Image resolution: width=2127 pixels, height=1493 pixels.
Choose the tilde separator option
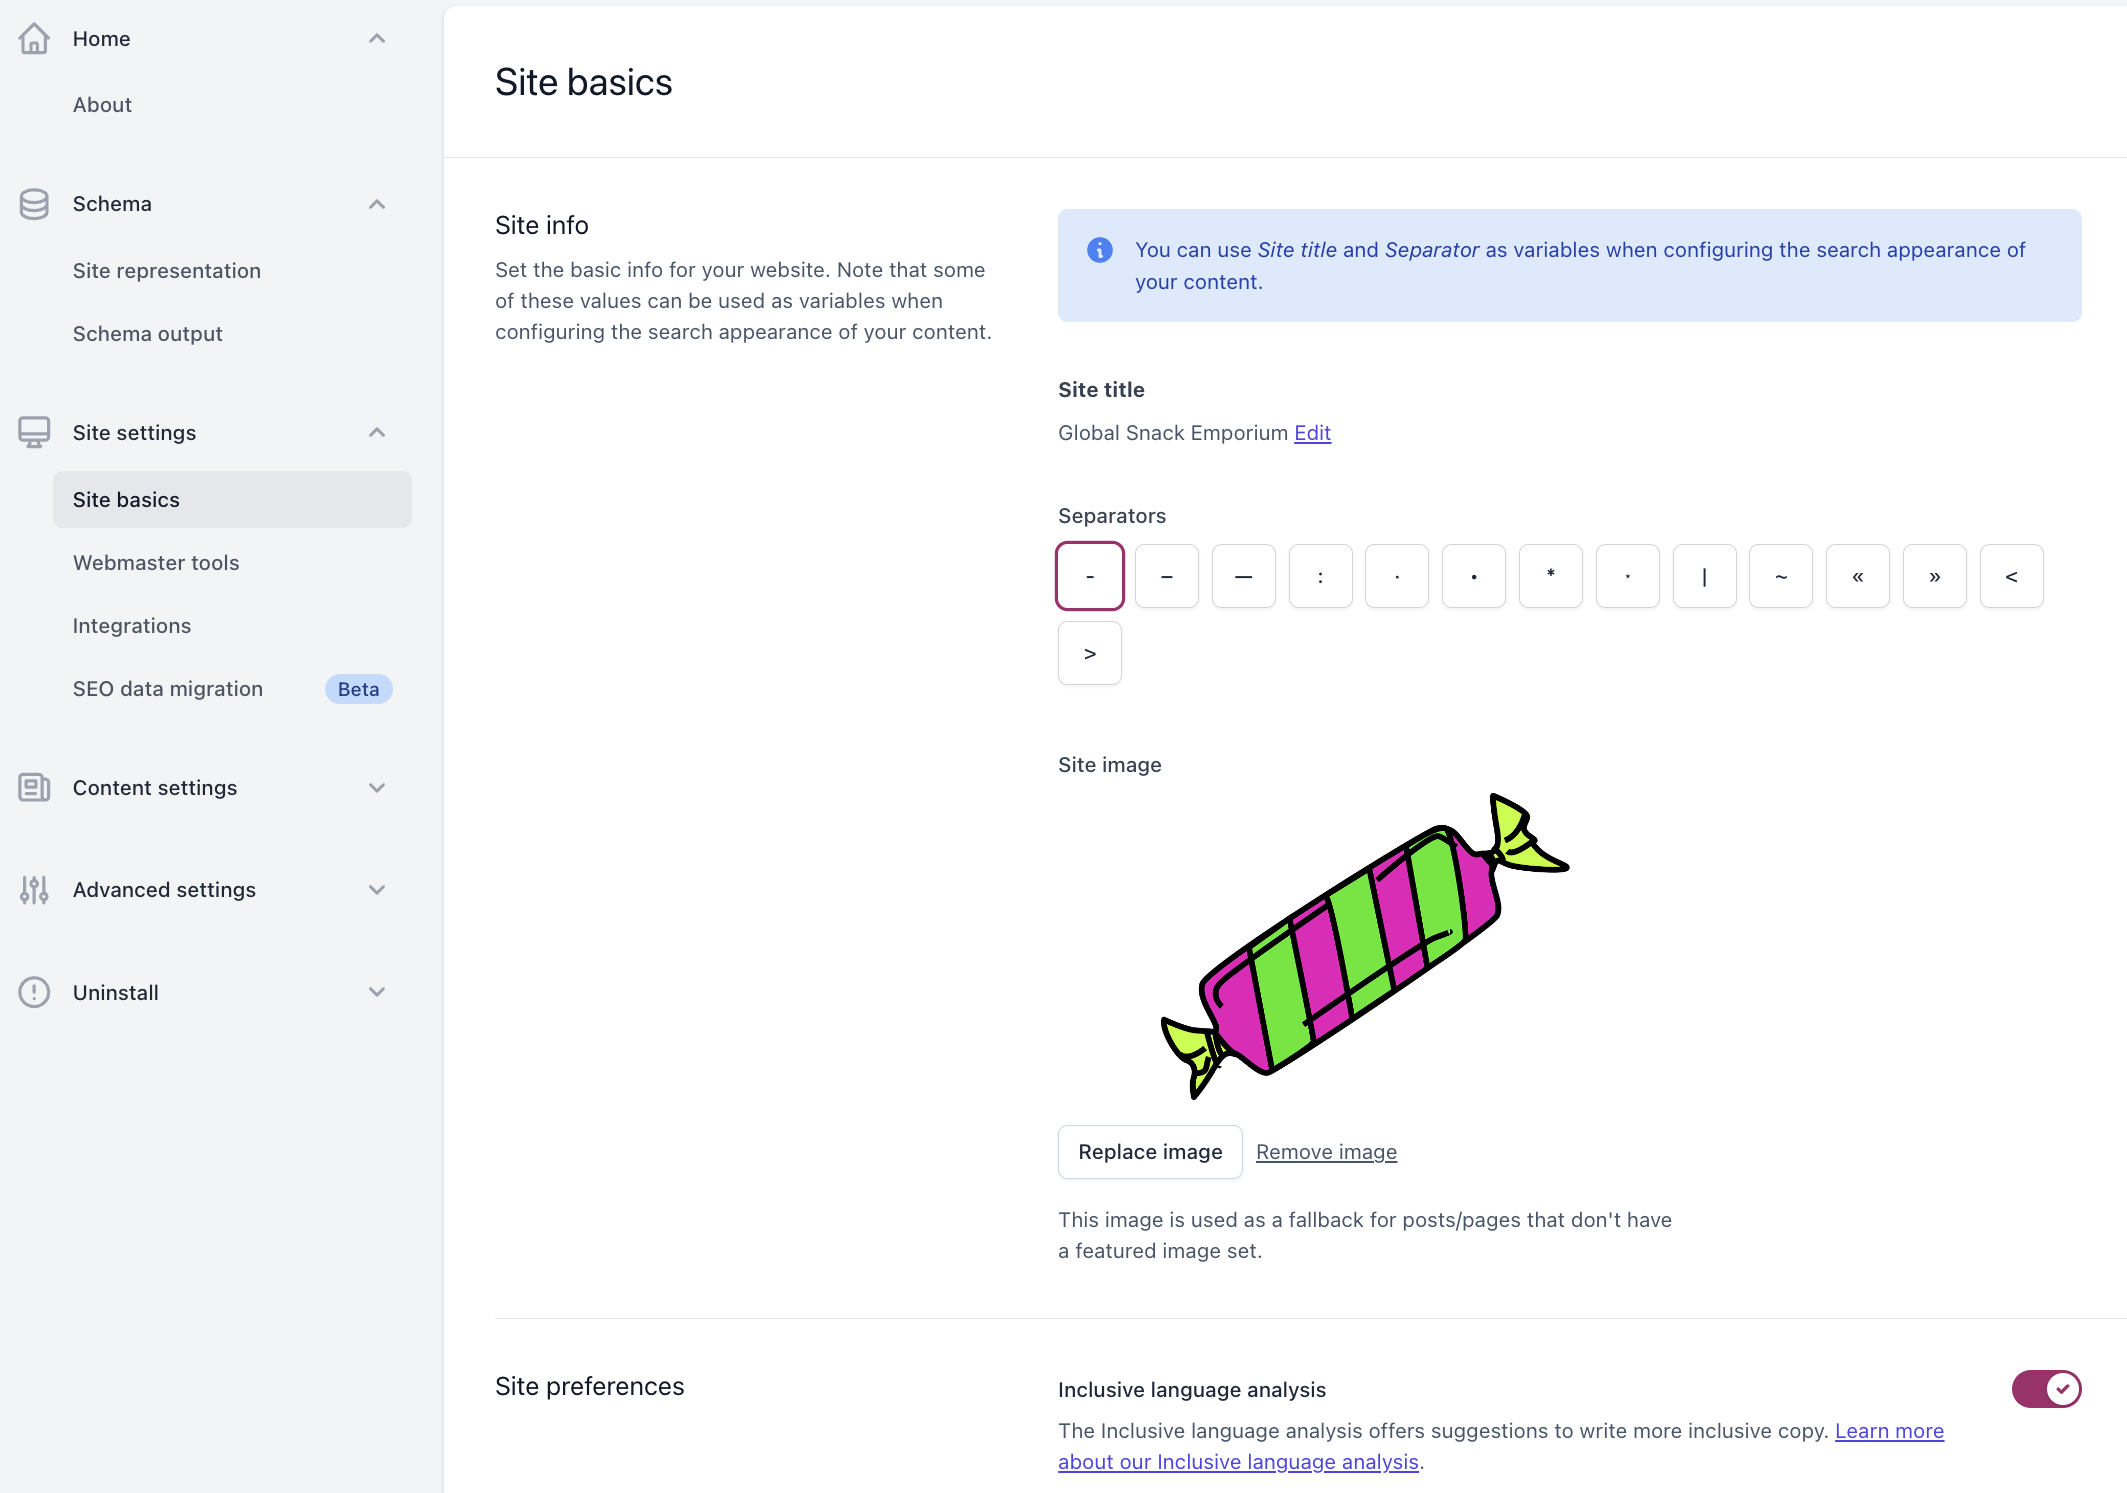1780,576
